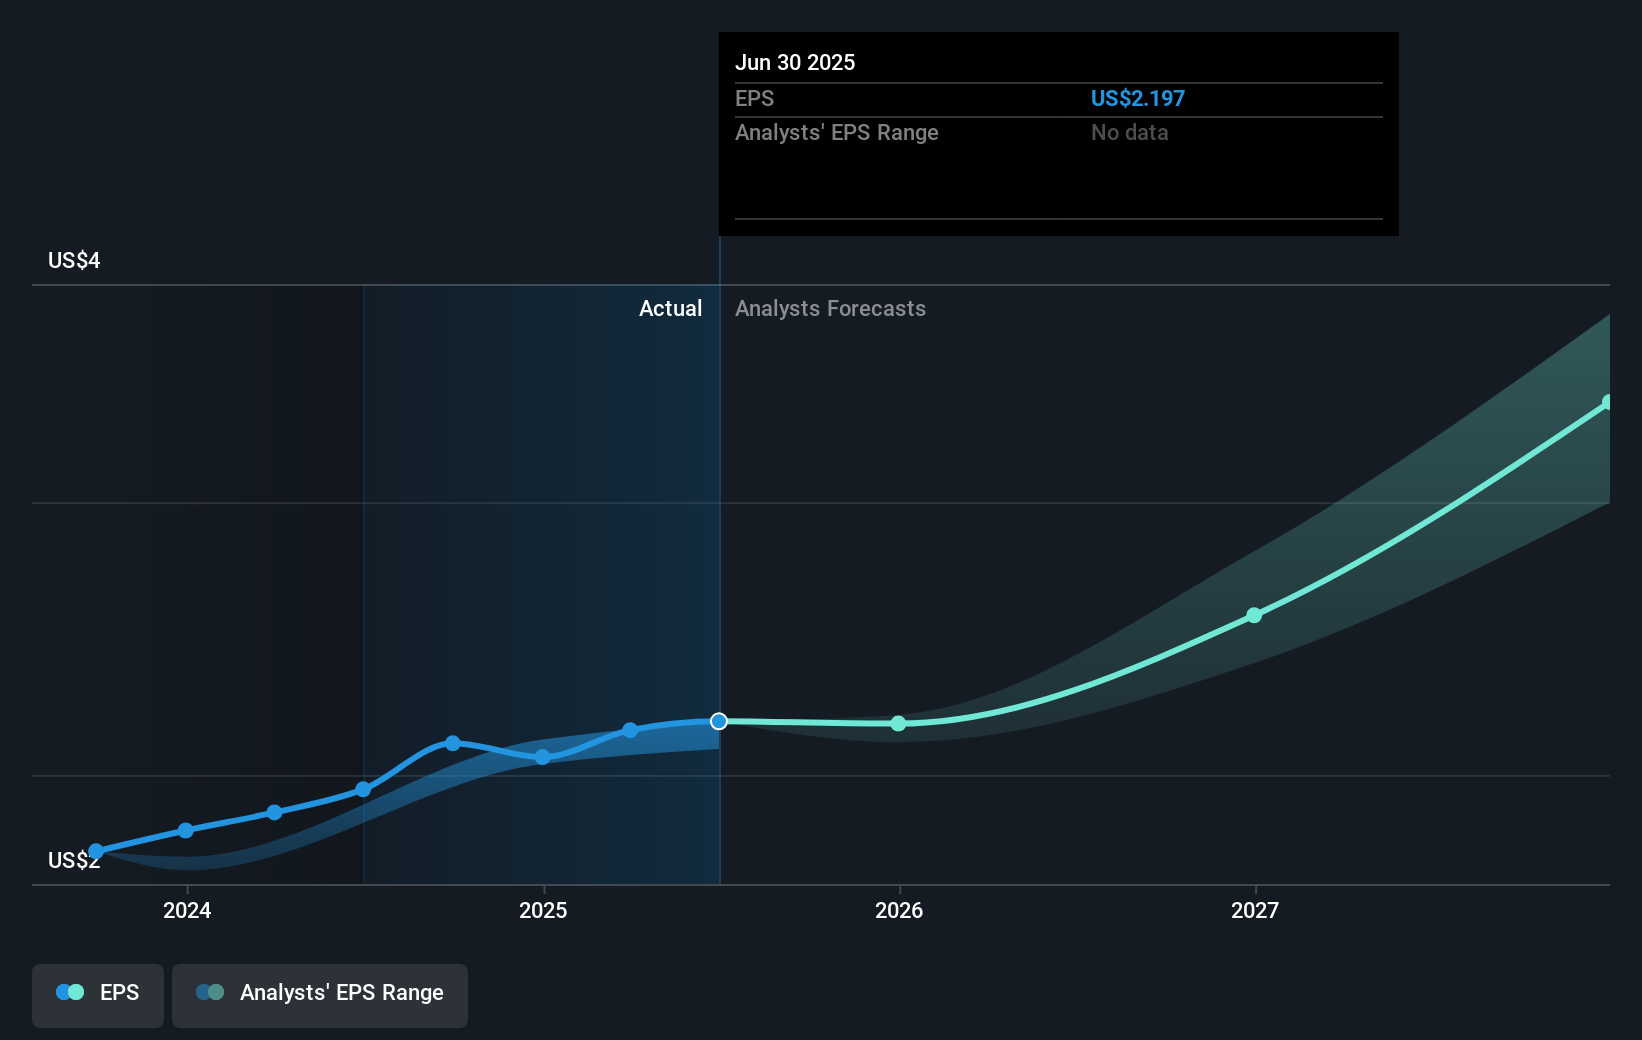Click the US$2.197 EPS value link

pos(1137,98)
